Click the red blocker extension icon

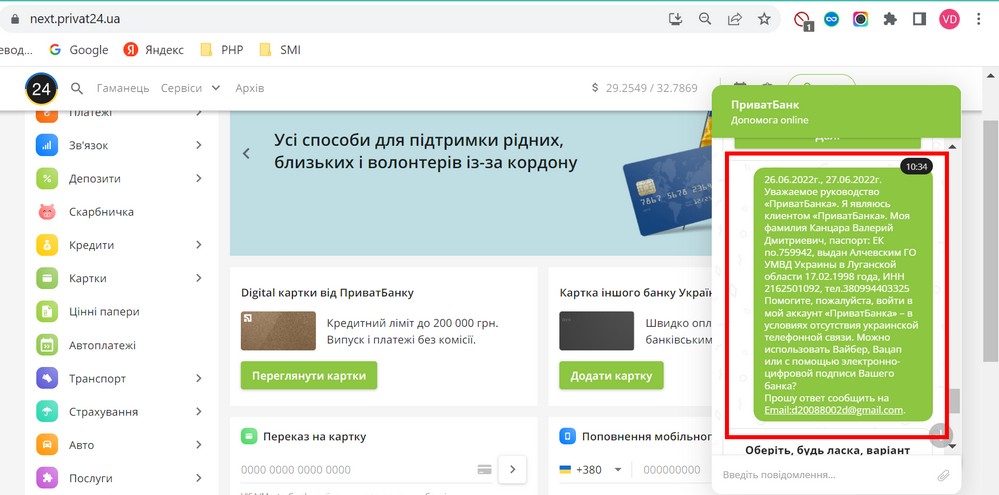803,20
